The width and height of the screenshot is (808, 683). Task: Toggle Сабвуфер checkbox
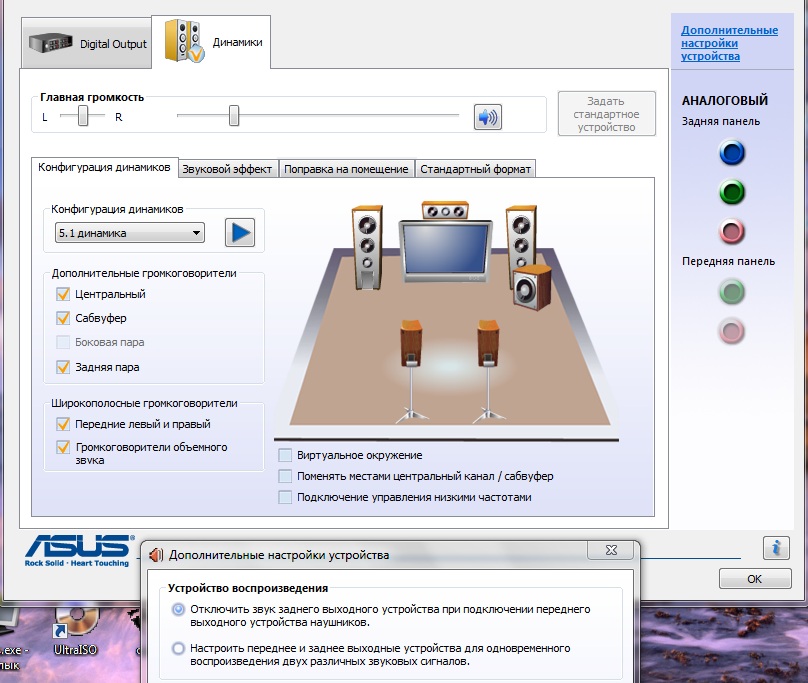pyautogui.click(x=63, y=318)
